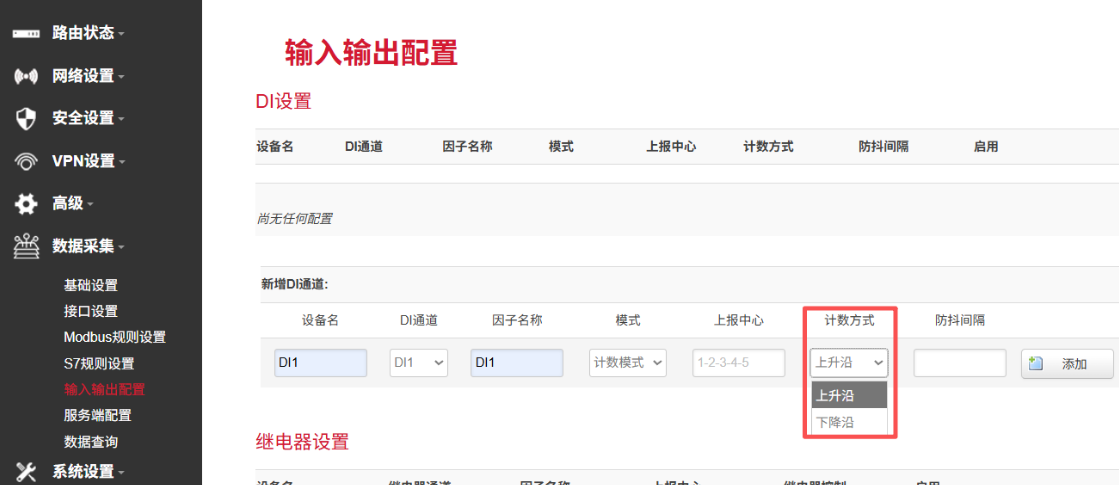The image size is (1119, 485).
Task: Click the network settings wireless icon
Action: coord(26,76)
